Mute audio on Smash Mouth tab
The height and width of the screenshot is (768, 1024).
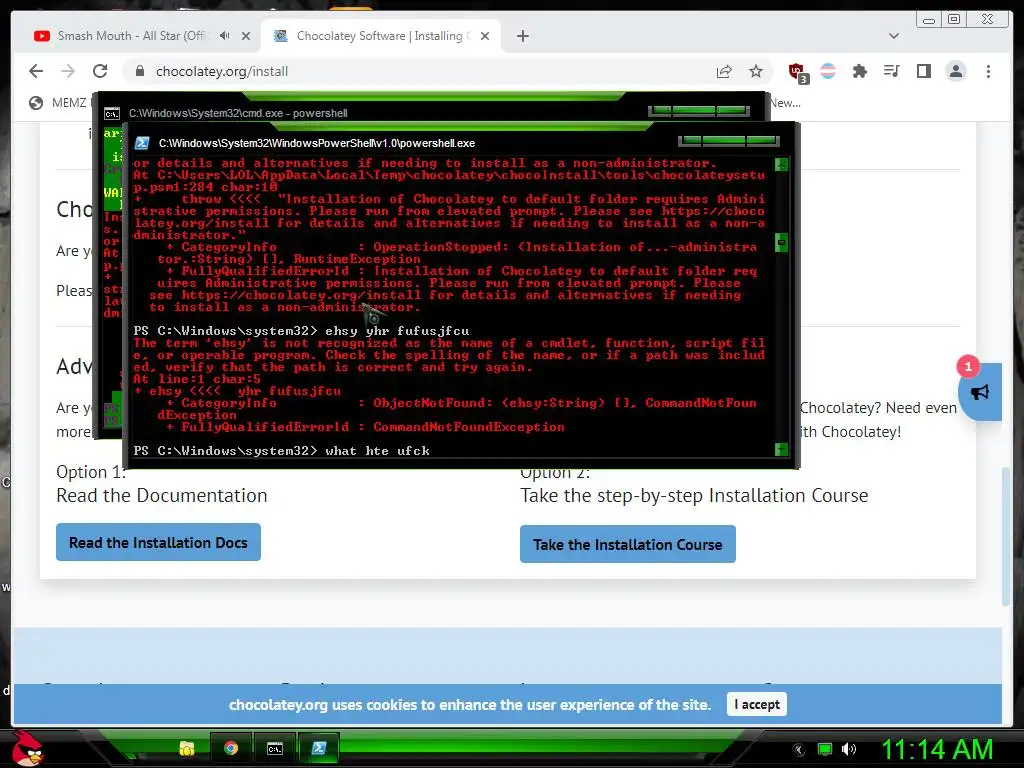click(x=225, y=36)
